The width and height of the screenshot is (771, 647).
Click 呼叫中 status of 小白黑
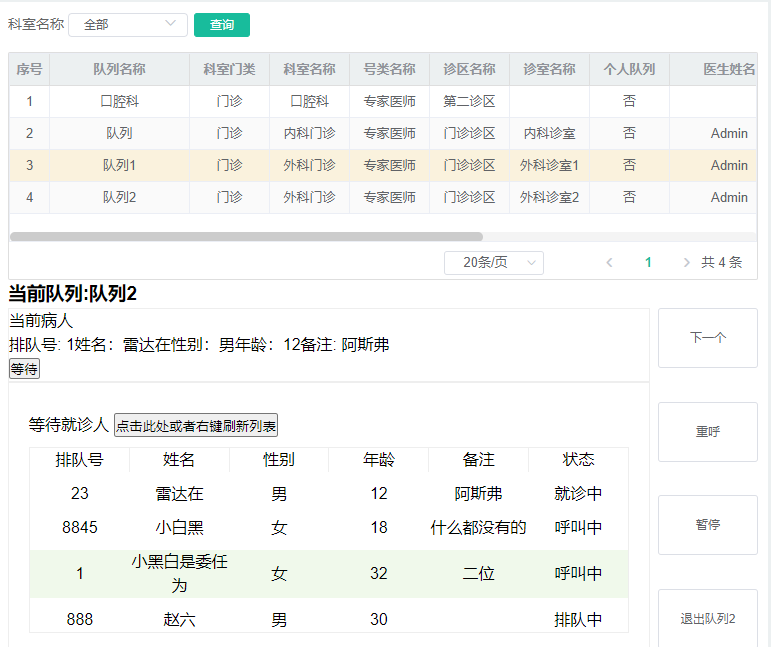(578, 528)
